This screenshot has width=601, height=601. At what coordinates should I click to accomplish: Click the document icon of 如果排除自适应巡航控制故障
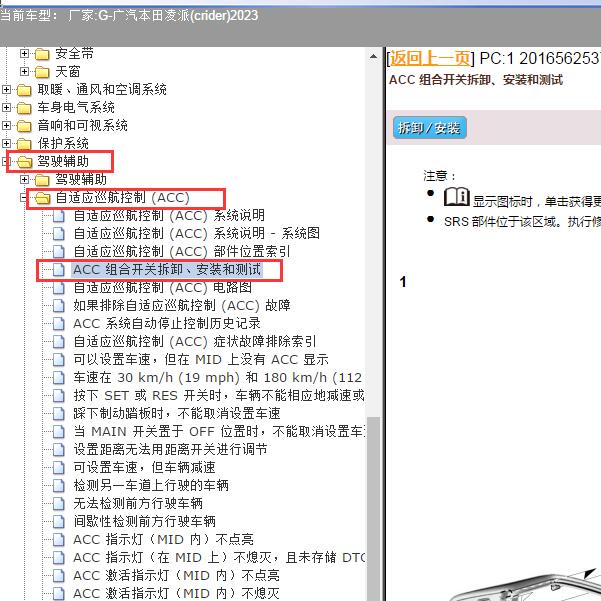tap(59, 306)
